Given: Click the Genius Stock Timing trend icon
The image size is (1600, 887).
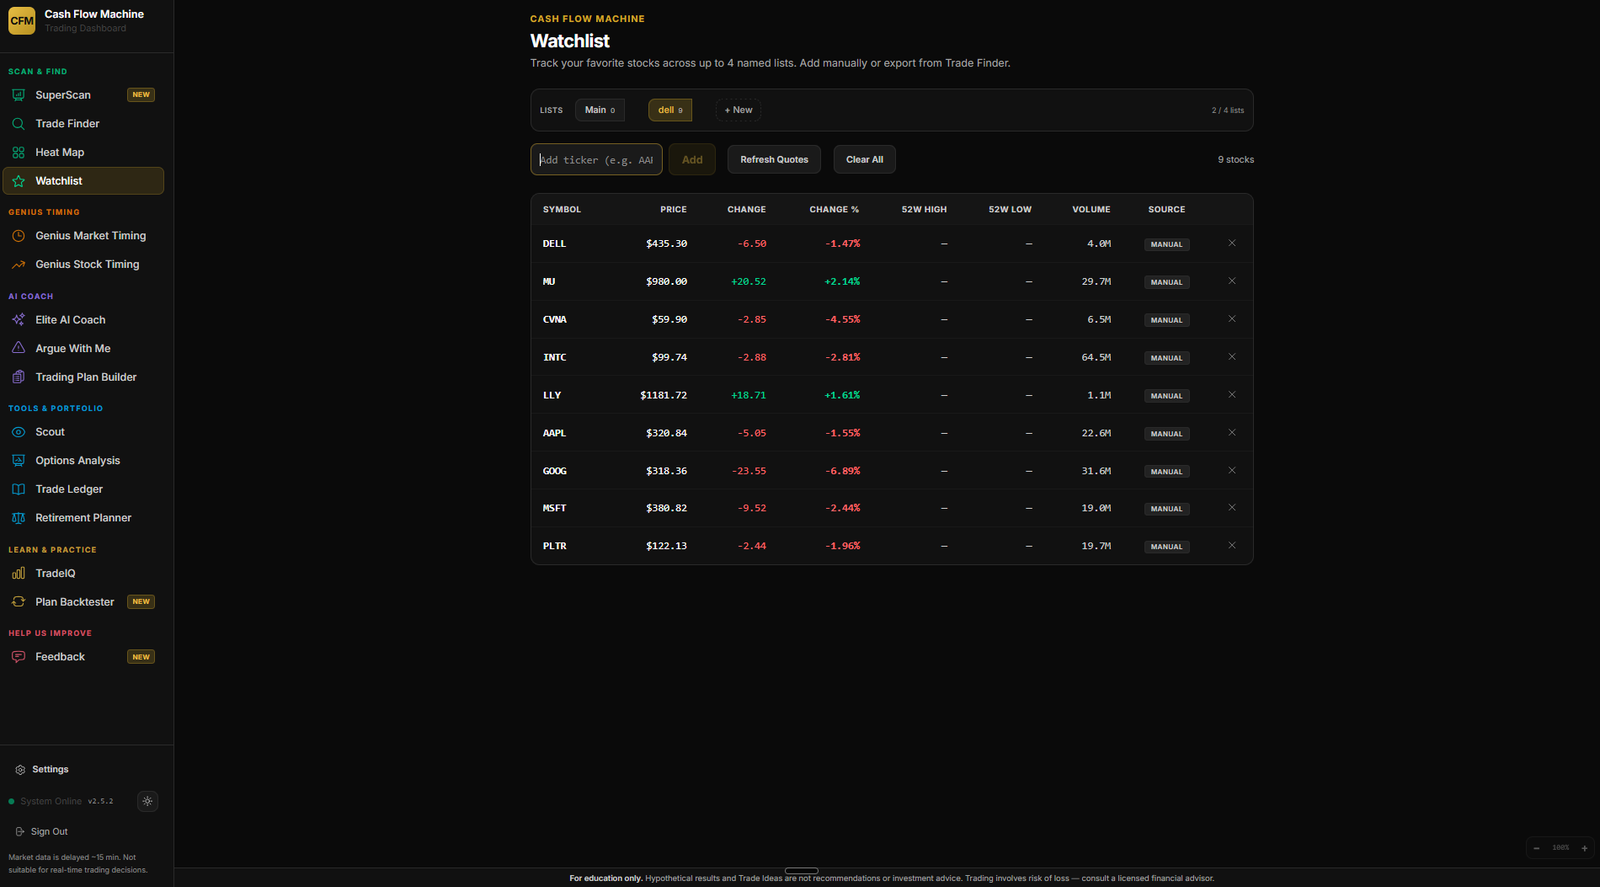Looking at the screenshot, I should [x=18, y=264].
